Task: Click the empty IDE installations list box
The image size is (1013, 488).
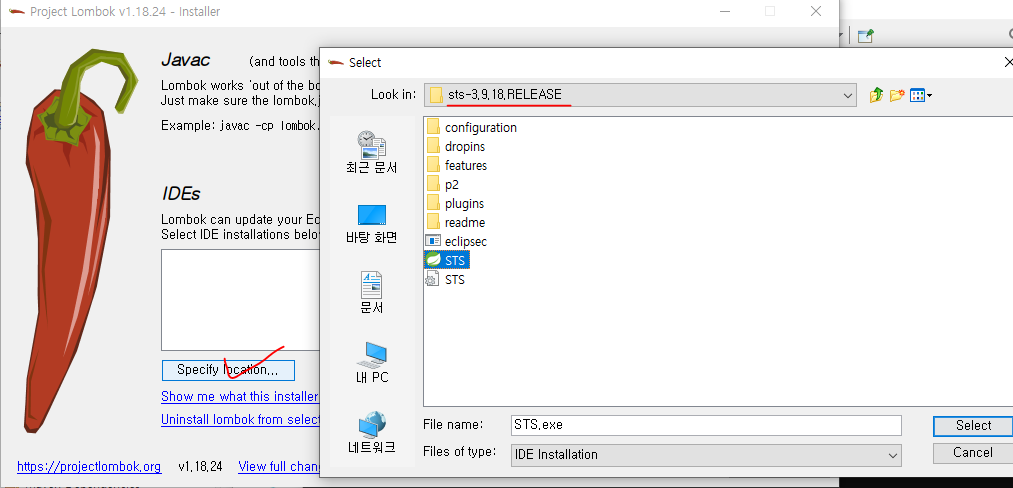Action: pyautogui.click(x=241, y=300)
